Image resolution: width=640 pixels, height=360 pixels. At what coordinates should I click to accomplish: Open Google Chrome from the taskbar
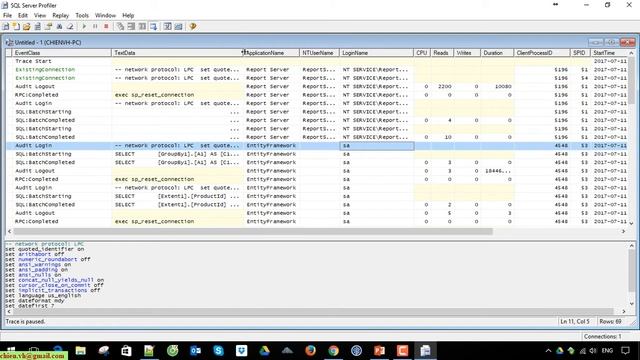[333, 351]
